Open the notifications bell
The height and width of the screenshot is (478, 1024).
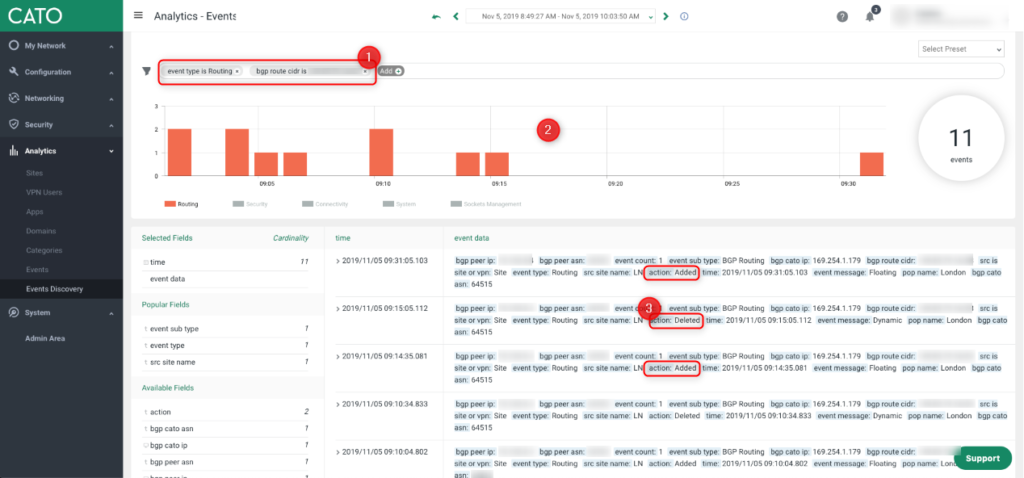tap(870, 17)
